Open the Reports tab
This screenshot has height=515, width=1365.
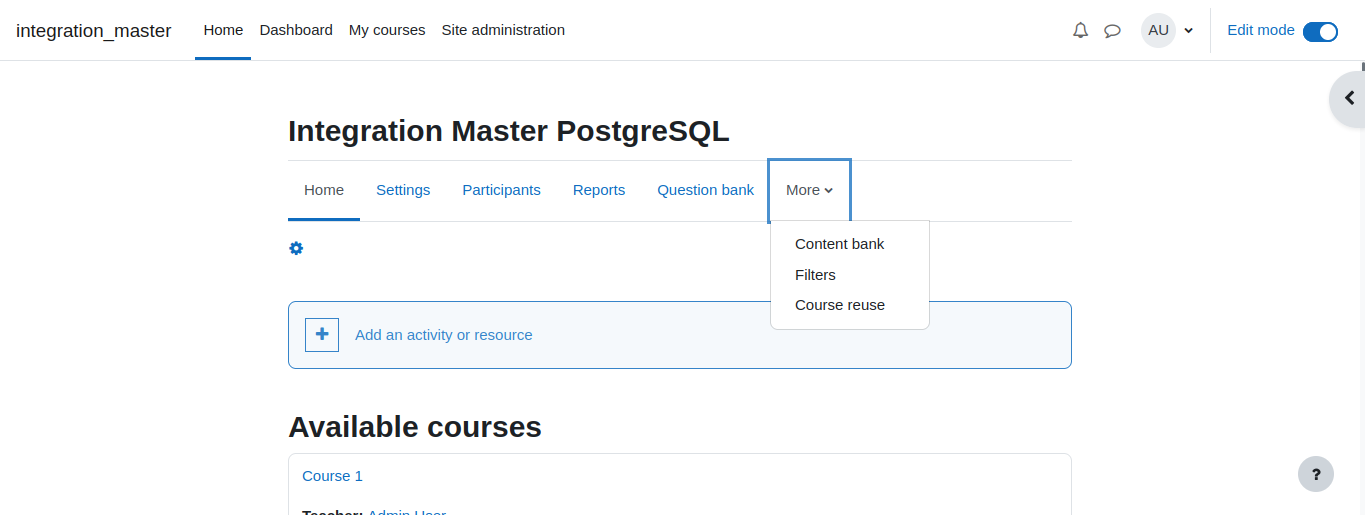tap(599, 190)
